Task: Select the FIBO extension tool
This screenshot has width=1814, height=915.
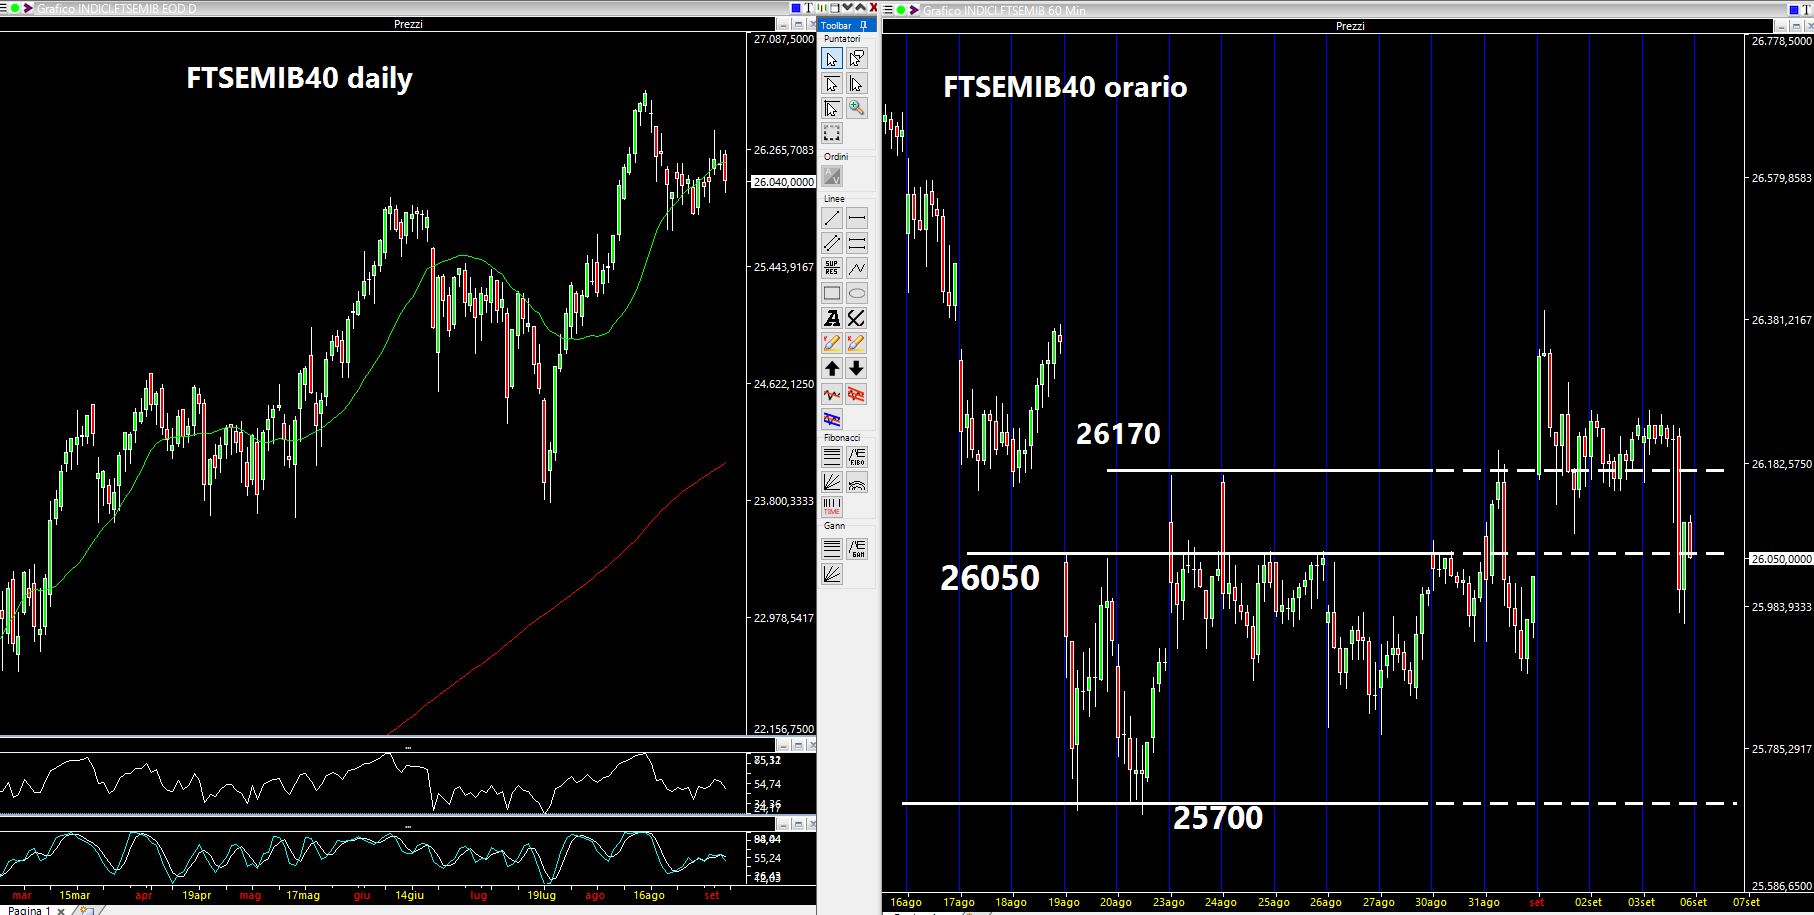Action: (x=857, y=457)
